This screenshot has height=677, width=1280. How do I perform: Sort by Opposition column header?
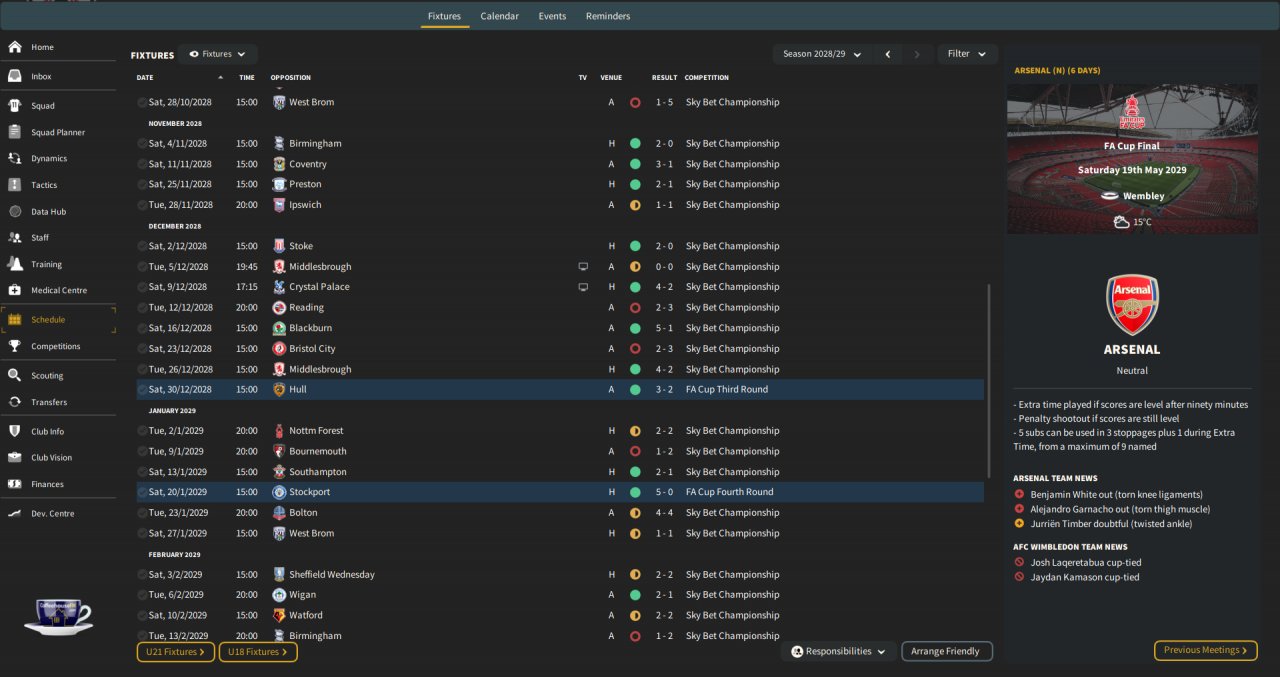tap(291, 77)
